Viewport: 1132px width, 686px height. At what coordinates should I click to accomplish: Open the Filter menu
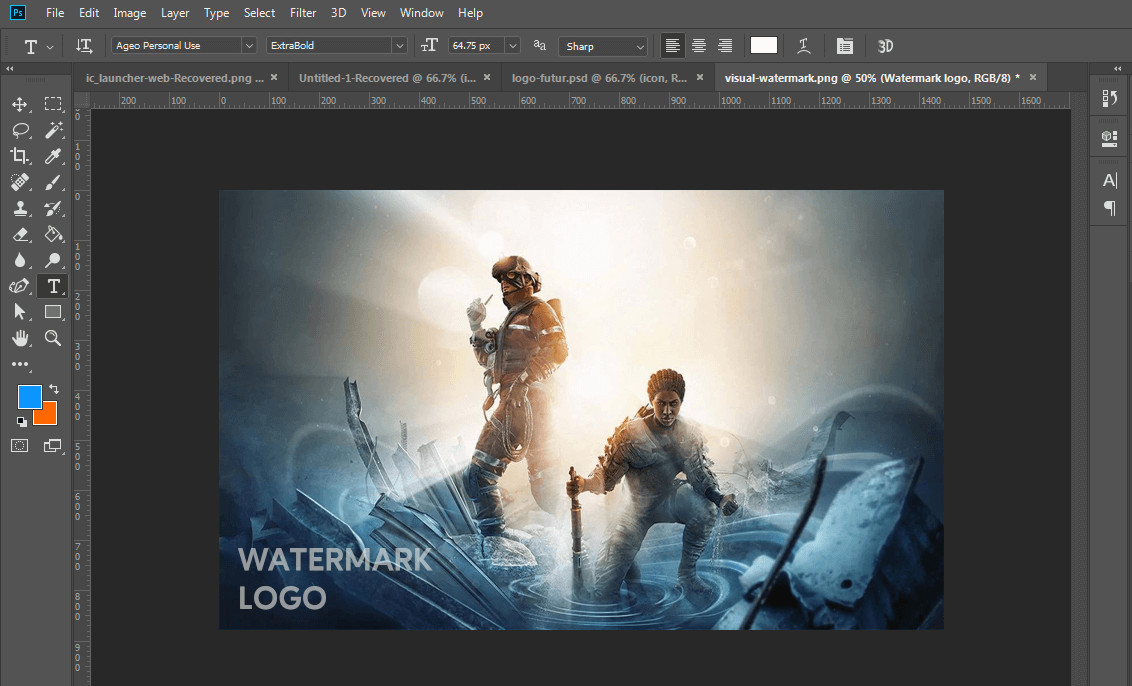(x=302, y=13)
